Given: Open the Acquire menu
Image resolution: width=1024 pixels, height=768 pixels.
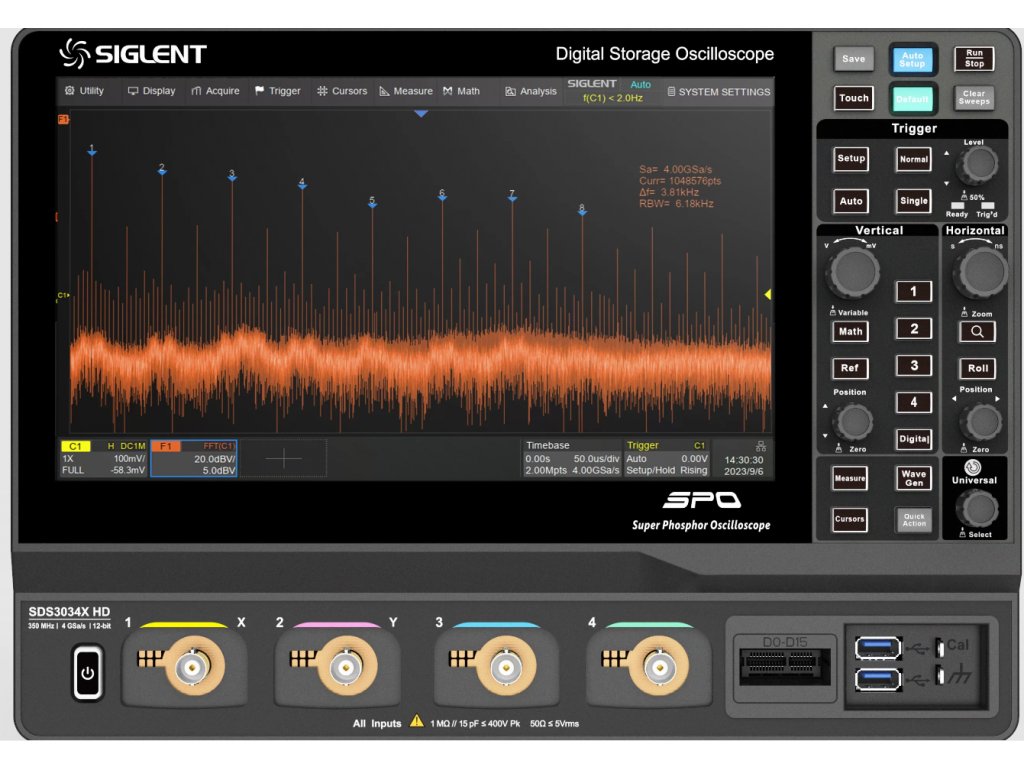Looking at the screenshot, I should [x=216, y=91].
